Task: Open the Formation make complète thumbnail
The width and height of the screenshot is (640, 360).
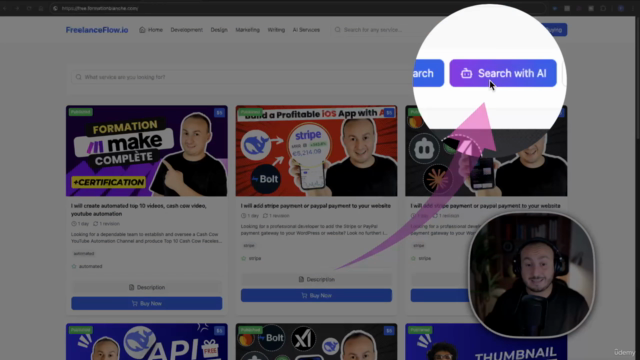Action: (x=147, y=151)
